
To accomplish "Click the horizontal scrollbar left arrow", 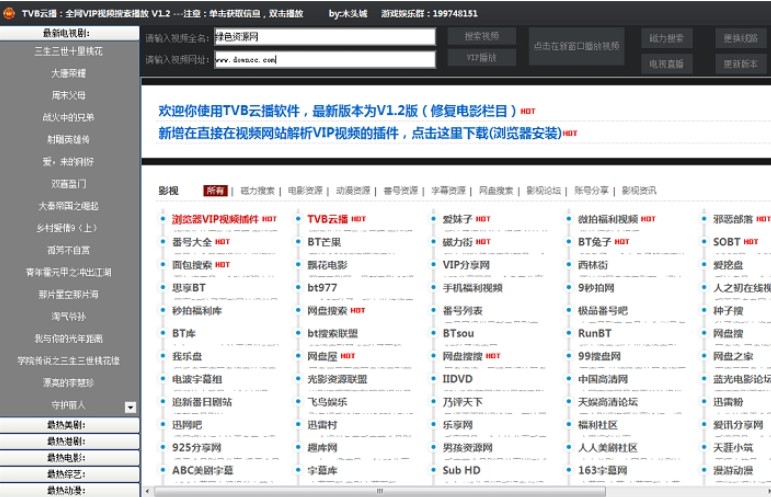I will point(148,491).
